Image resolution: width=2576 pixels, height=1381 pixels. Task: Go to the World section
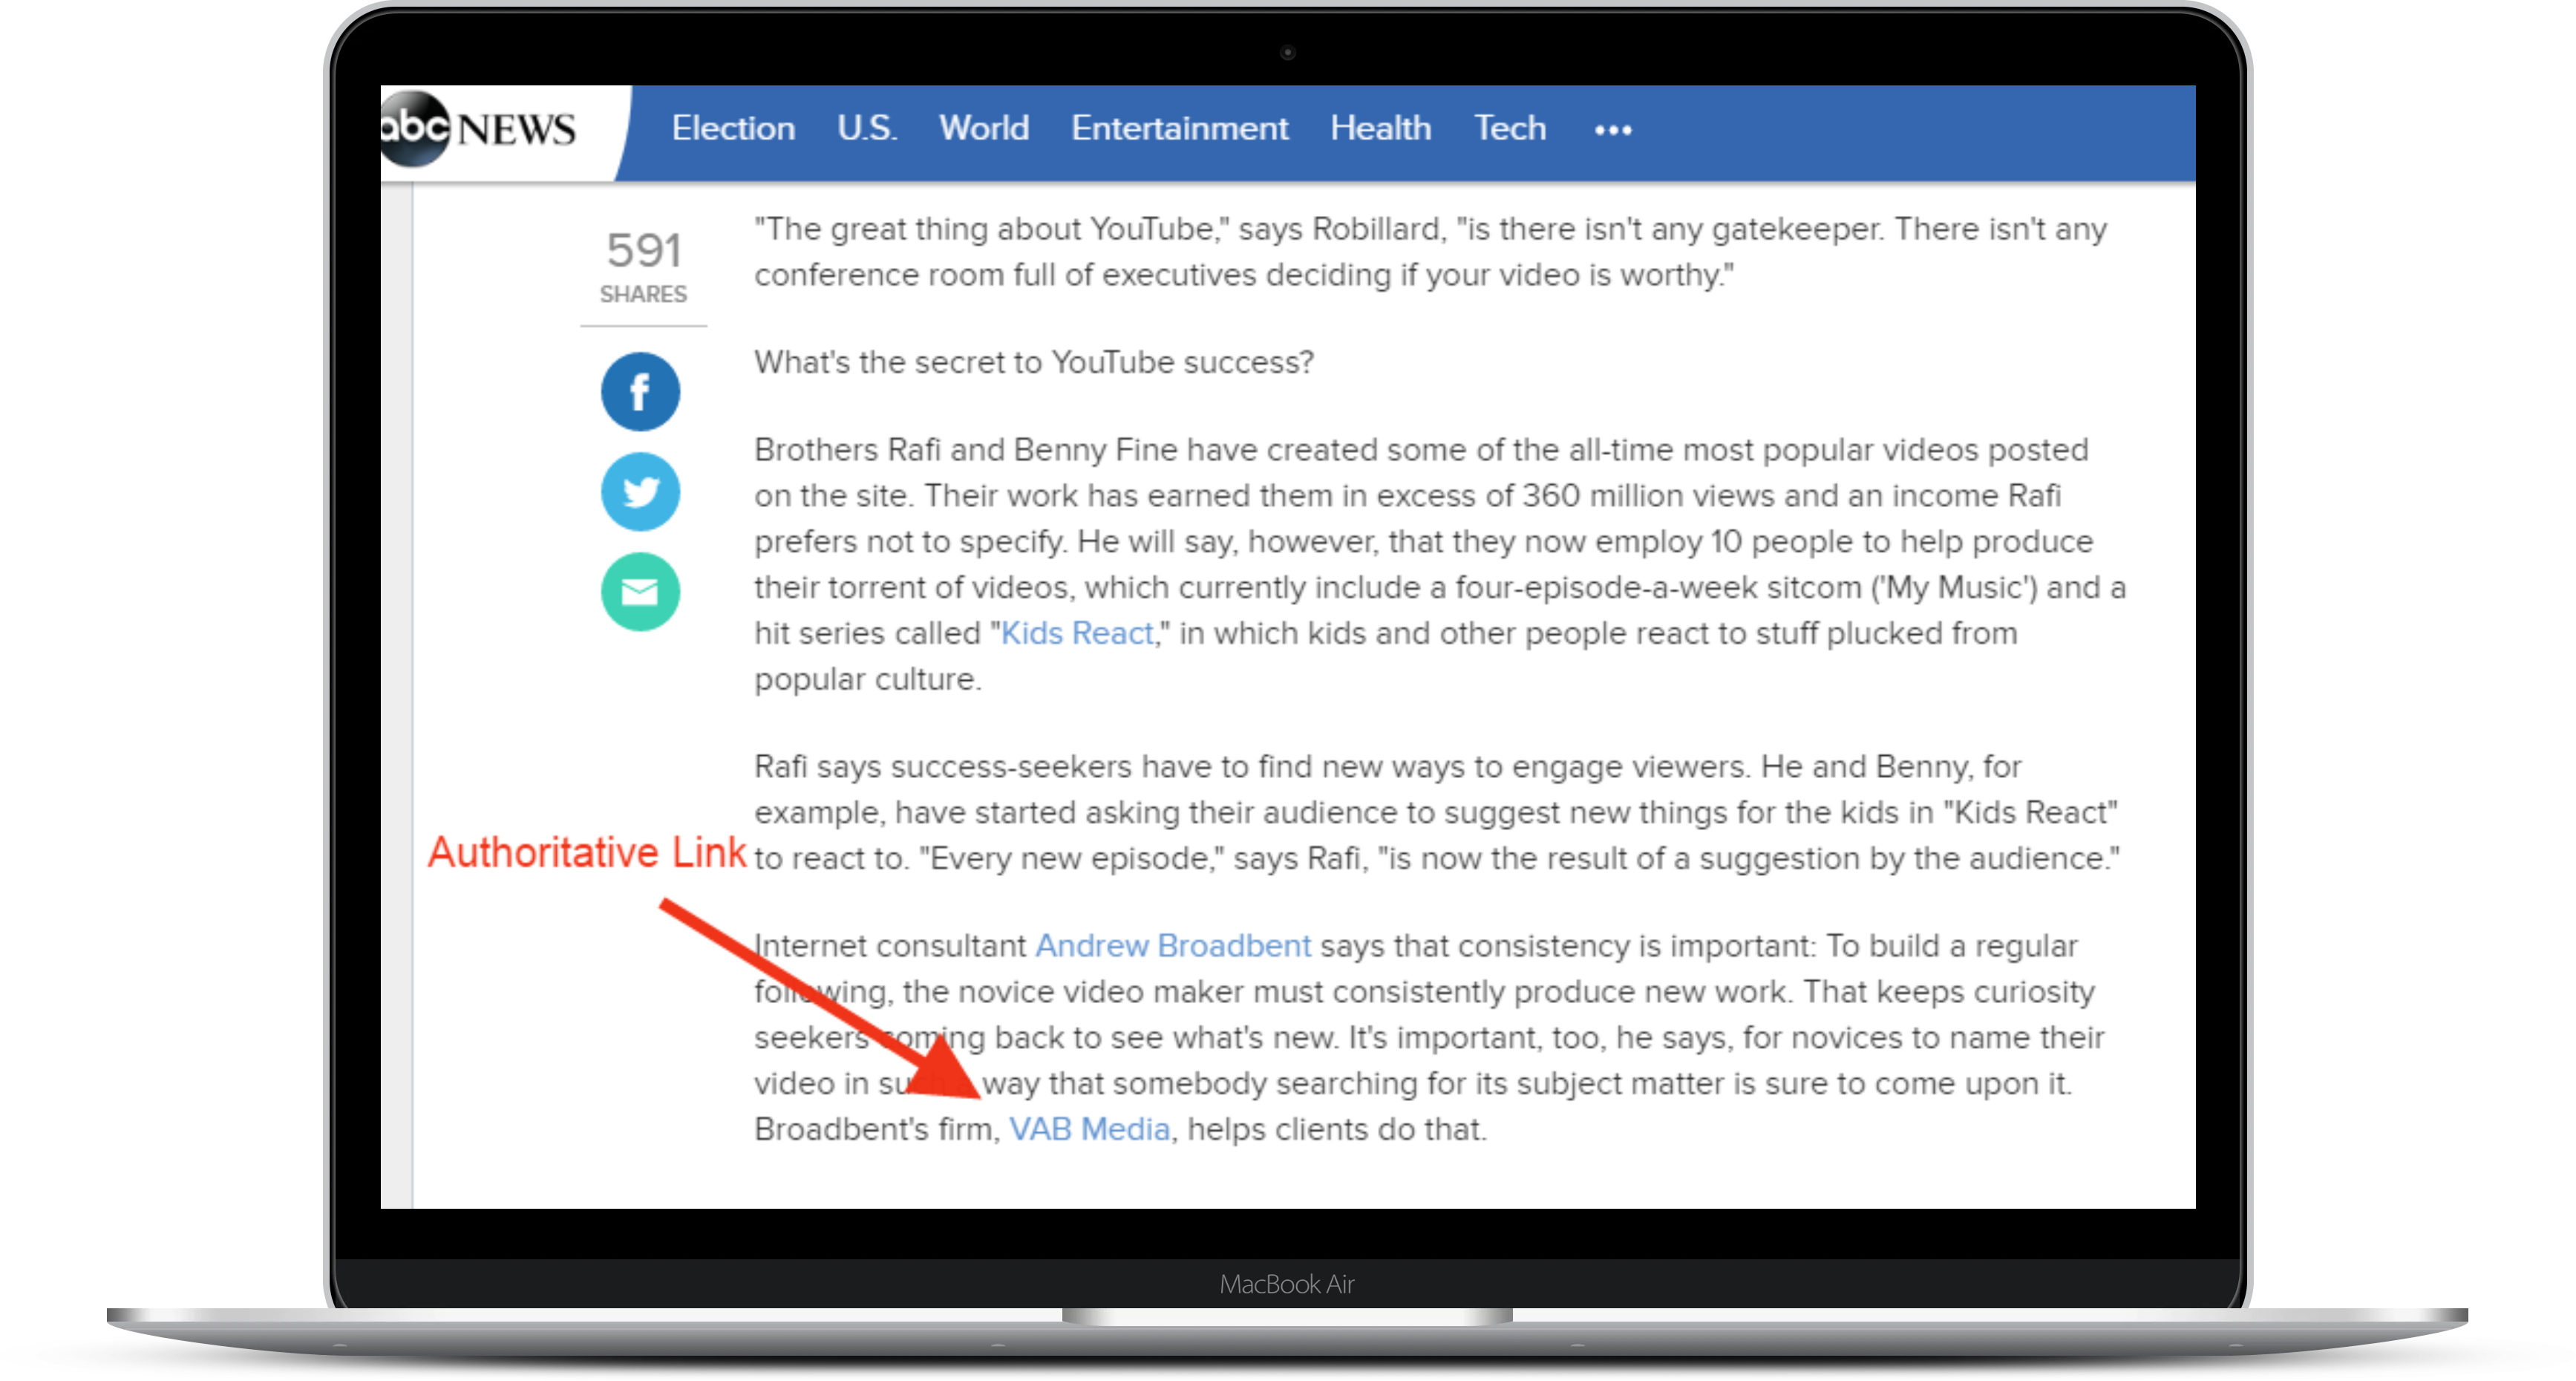(984, 128)
